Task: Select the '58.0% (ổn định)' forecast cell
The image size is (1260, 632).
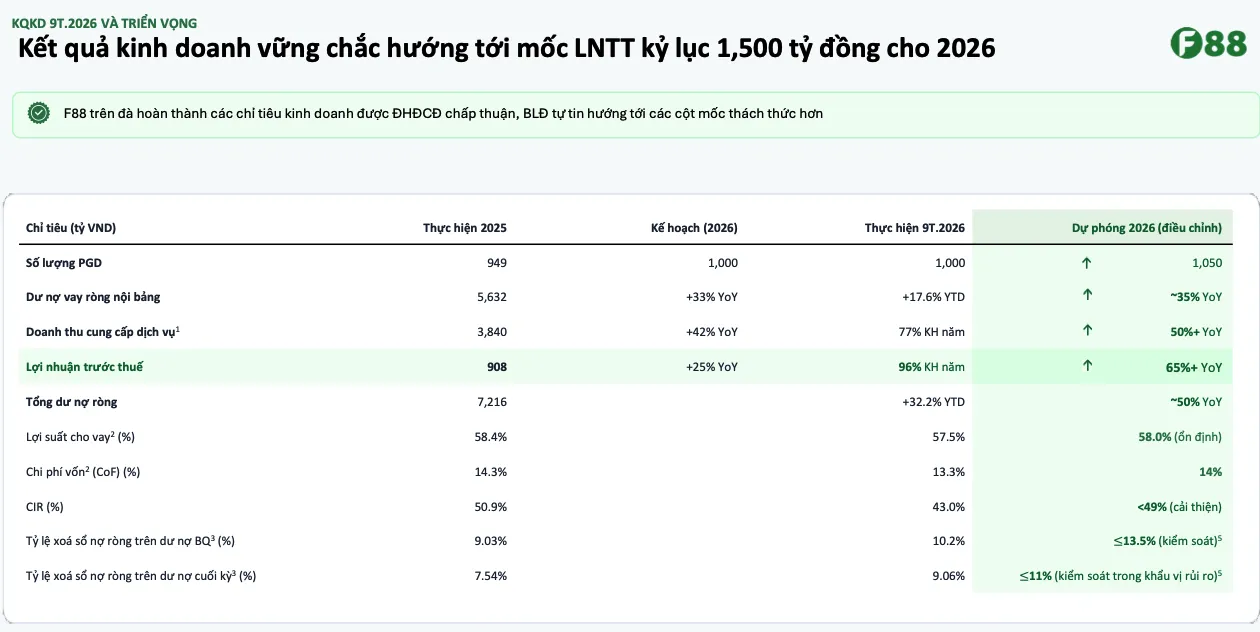Action: [1180, 437]
